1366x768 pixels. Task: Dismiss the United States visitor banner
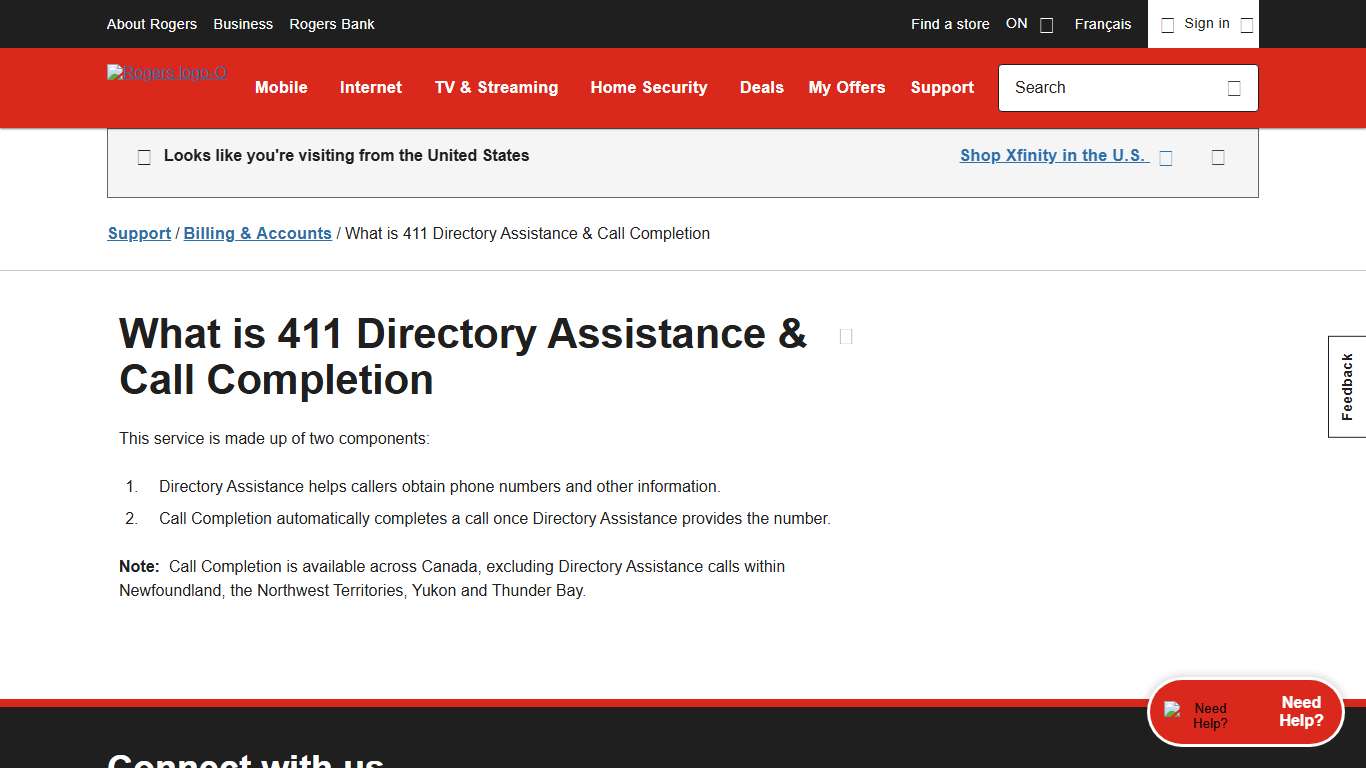pos(1218,157)
